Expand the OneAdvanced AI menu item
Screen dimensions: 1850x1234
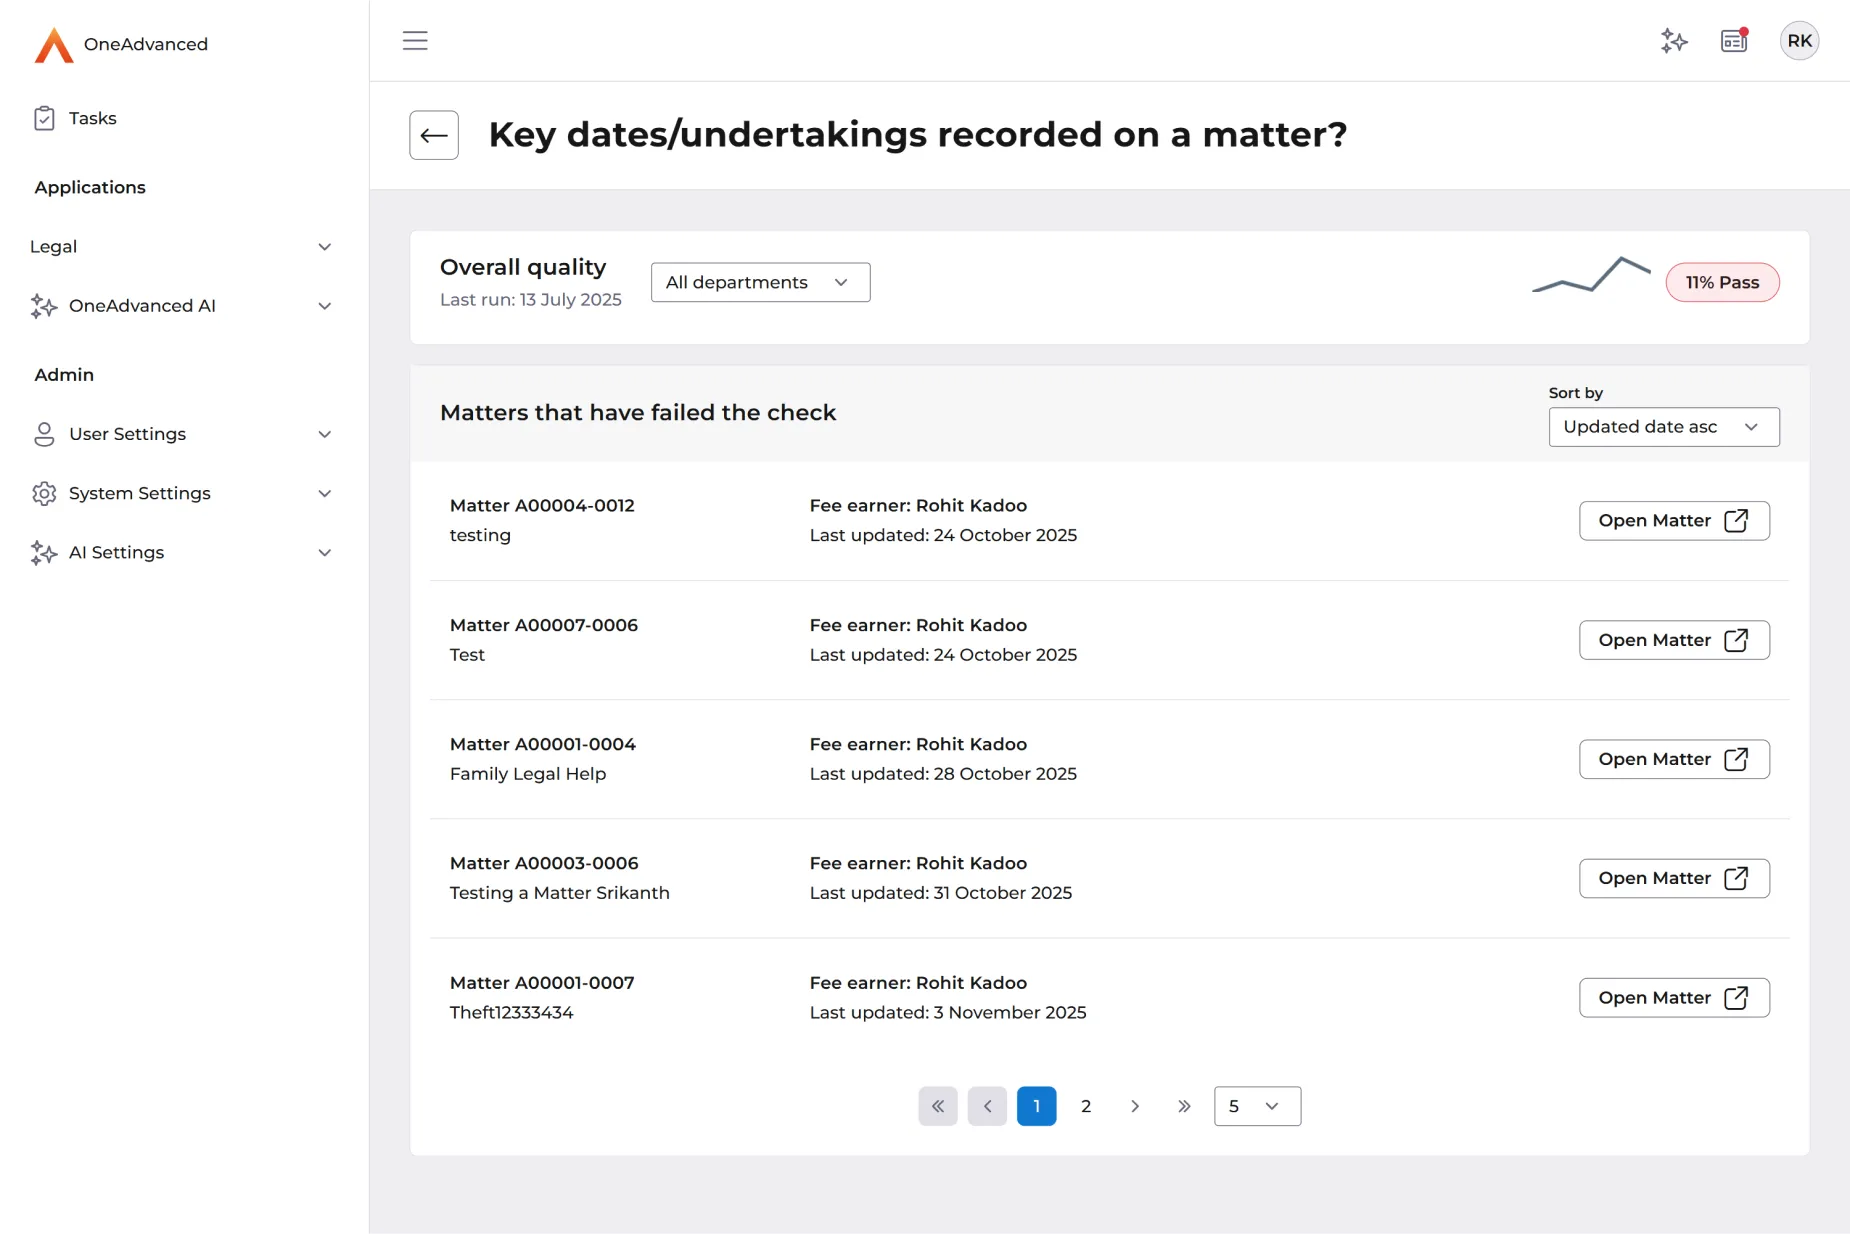point(180,306)
